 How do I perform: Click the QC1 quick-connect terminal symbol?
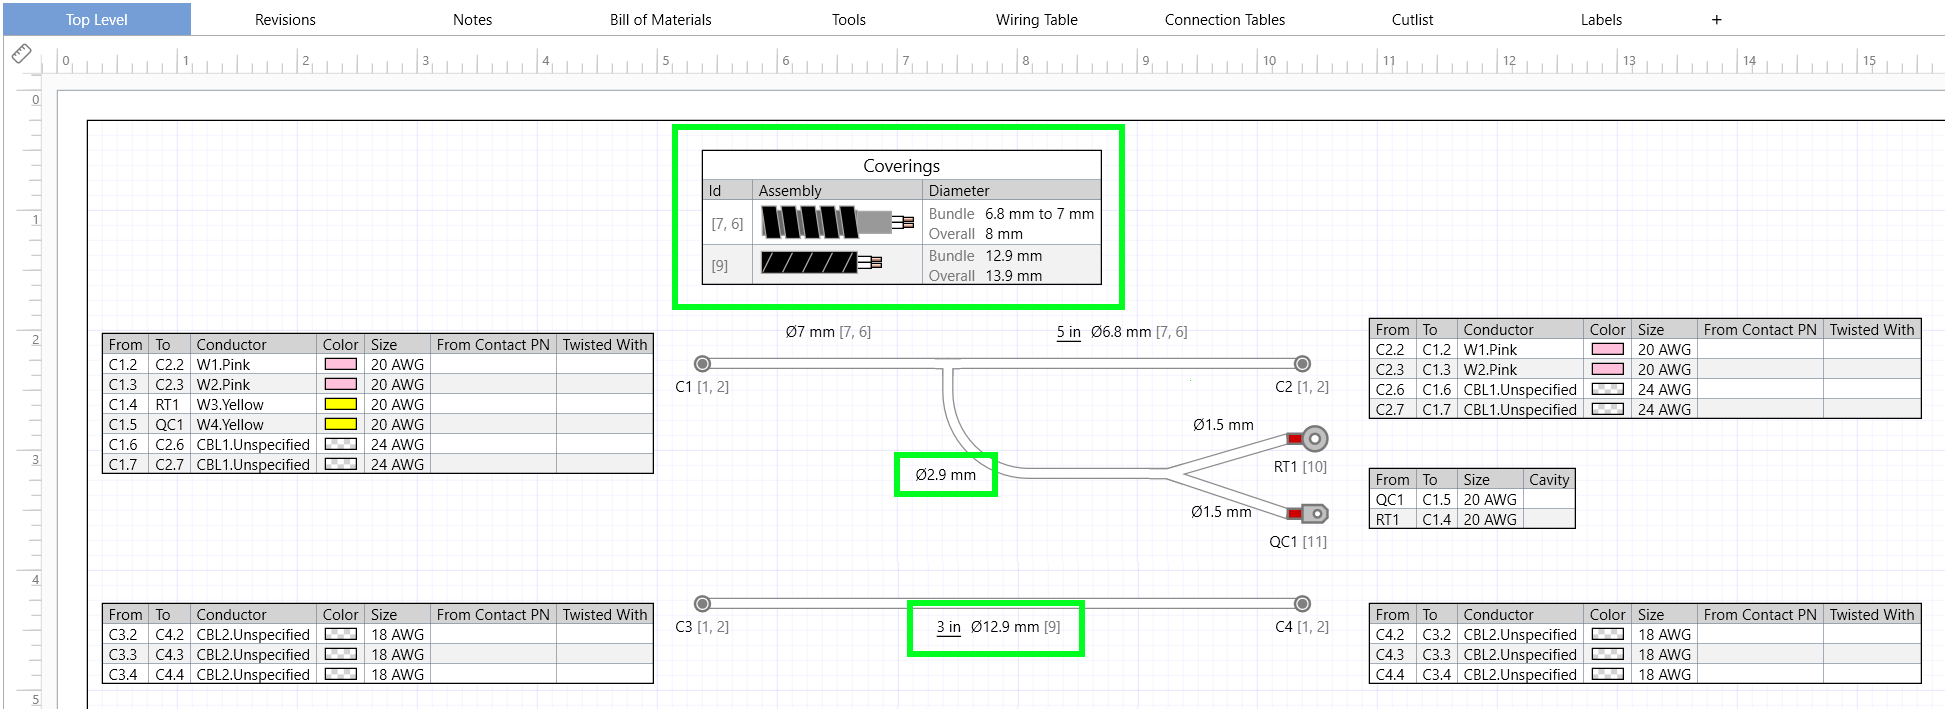[x=1308, y=514]
